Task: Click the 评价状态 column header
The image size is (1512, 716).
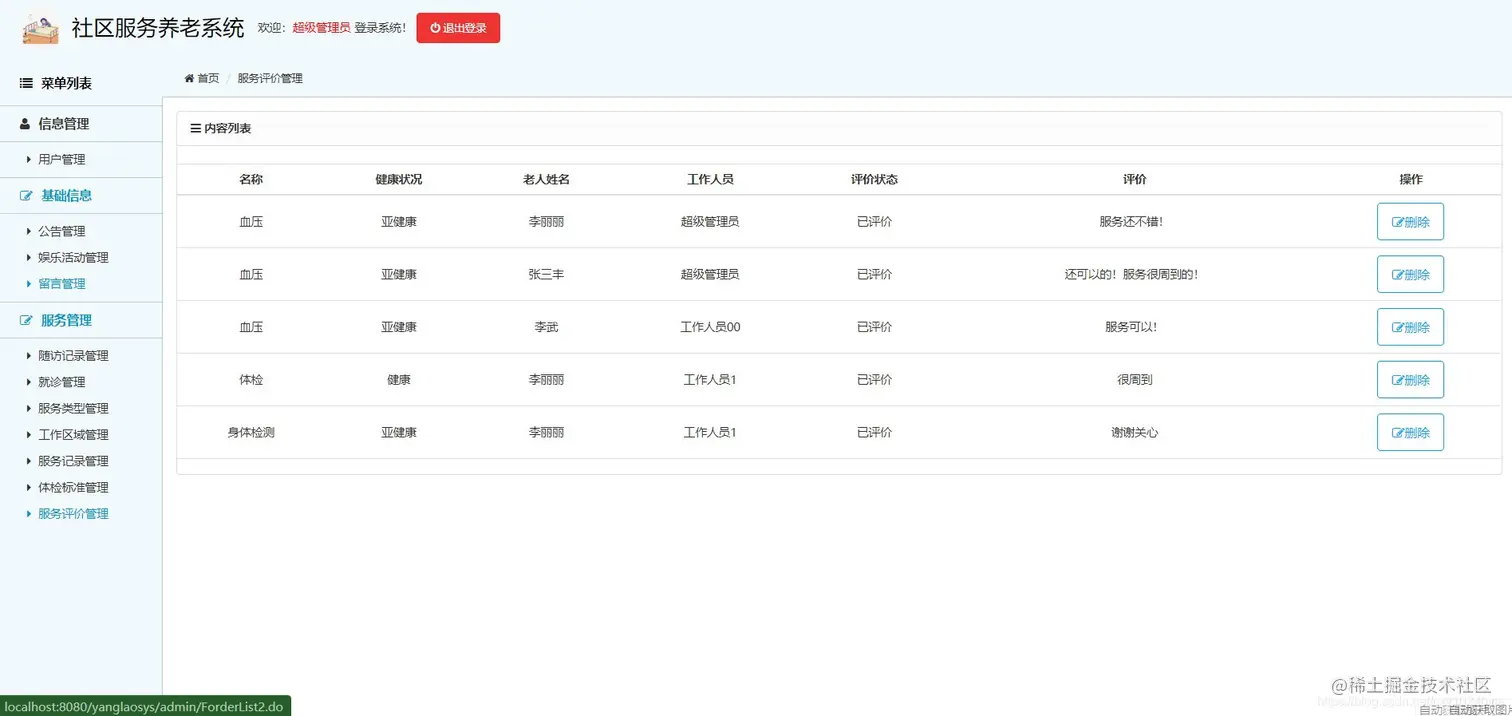Action: [x=874, y=179]
